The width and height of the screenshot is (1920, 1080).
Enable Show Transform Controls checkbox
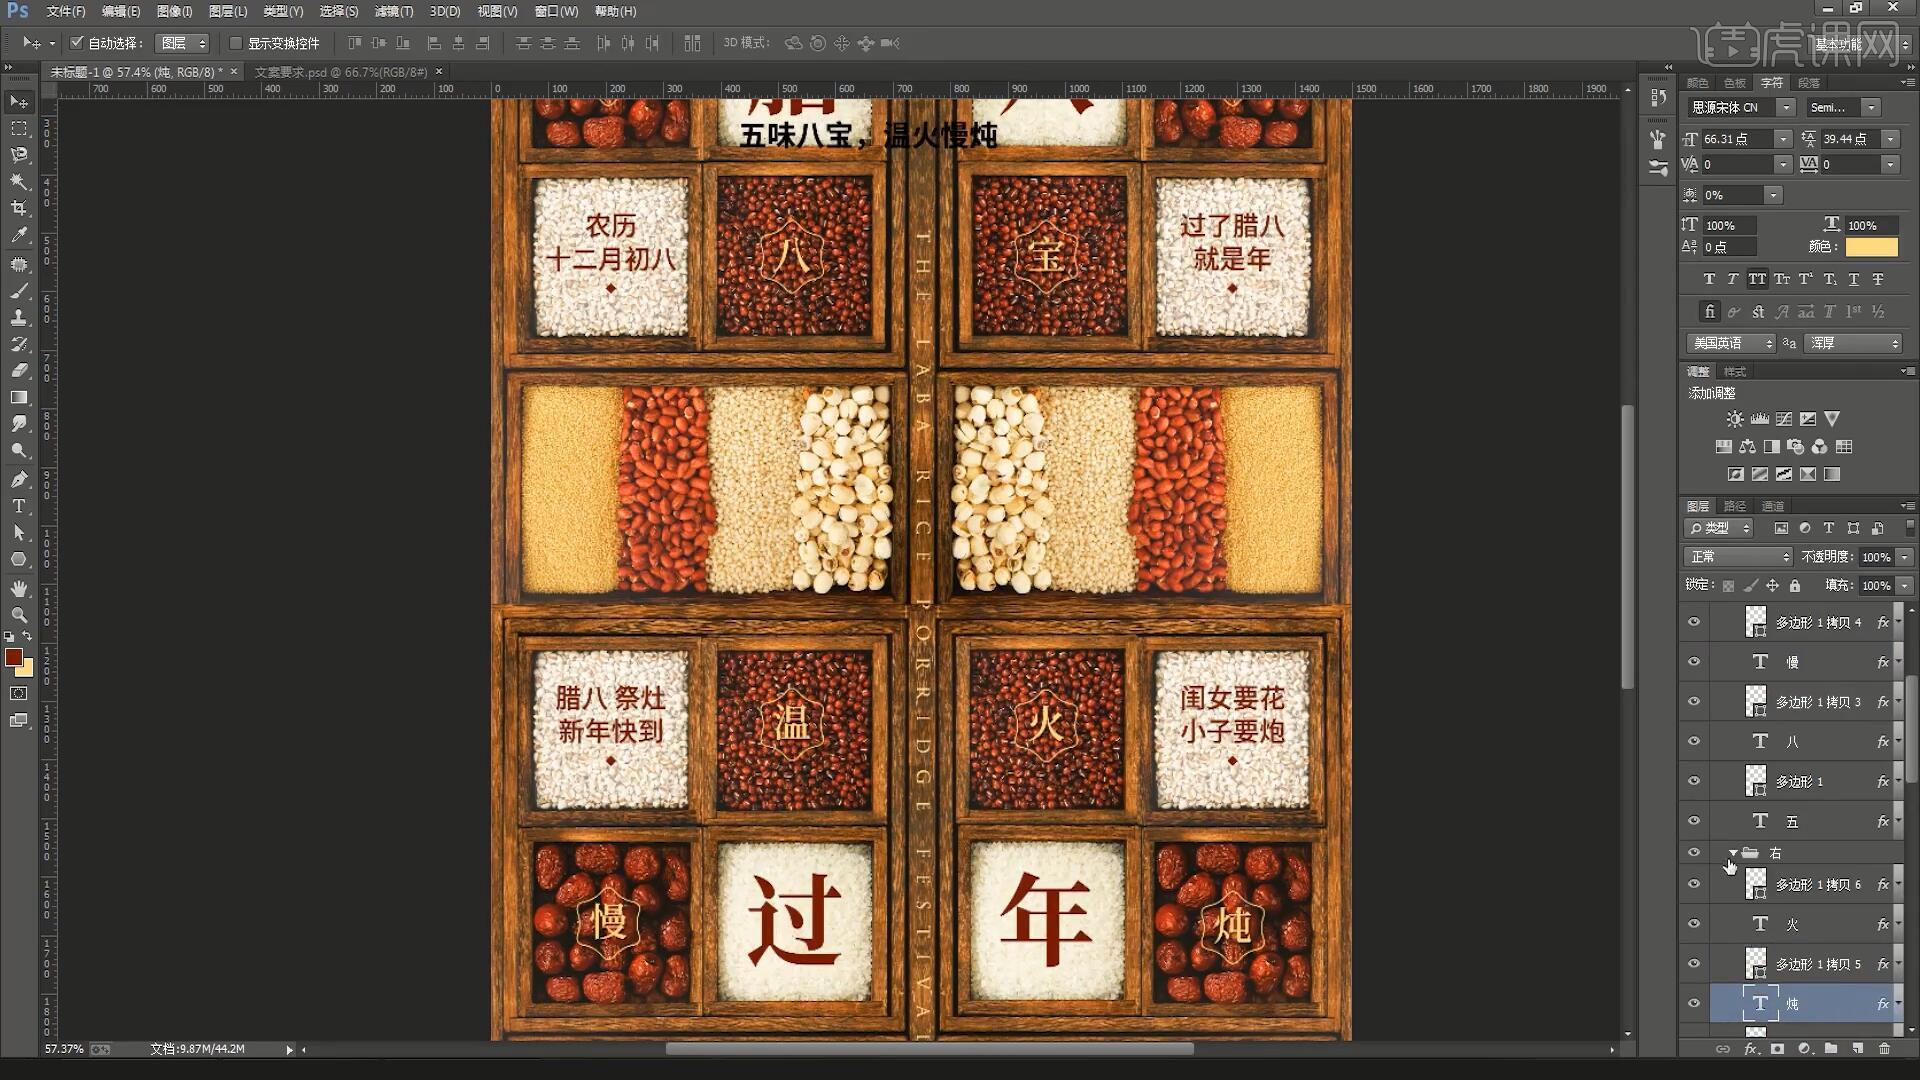(x=236, y=43)
